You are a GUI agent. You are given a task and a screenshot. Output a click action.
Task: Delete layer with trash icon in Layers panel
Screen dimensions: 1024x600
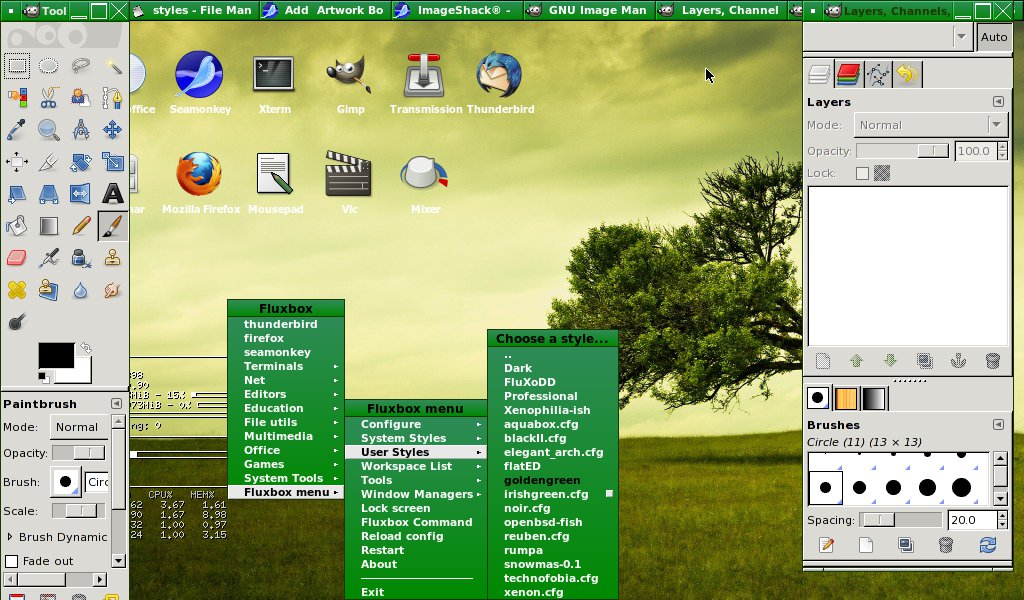click(992, 360)
